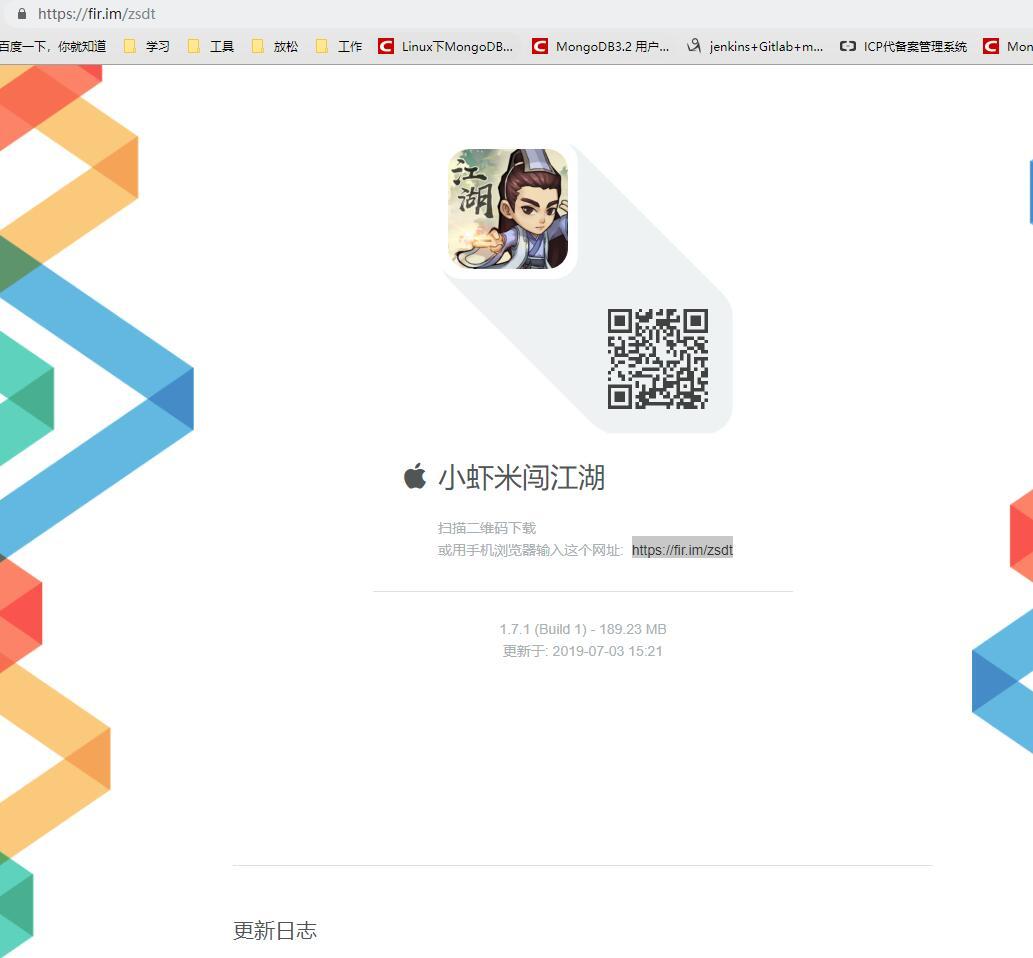Click the lock icon in address bar
The width and height of the screenshot is (1033, 958).
tap(22, 14)
